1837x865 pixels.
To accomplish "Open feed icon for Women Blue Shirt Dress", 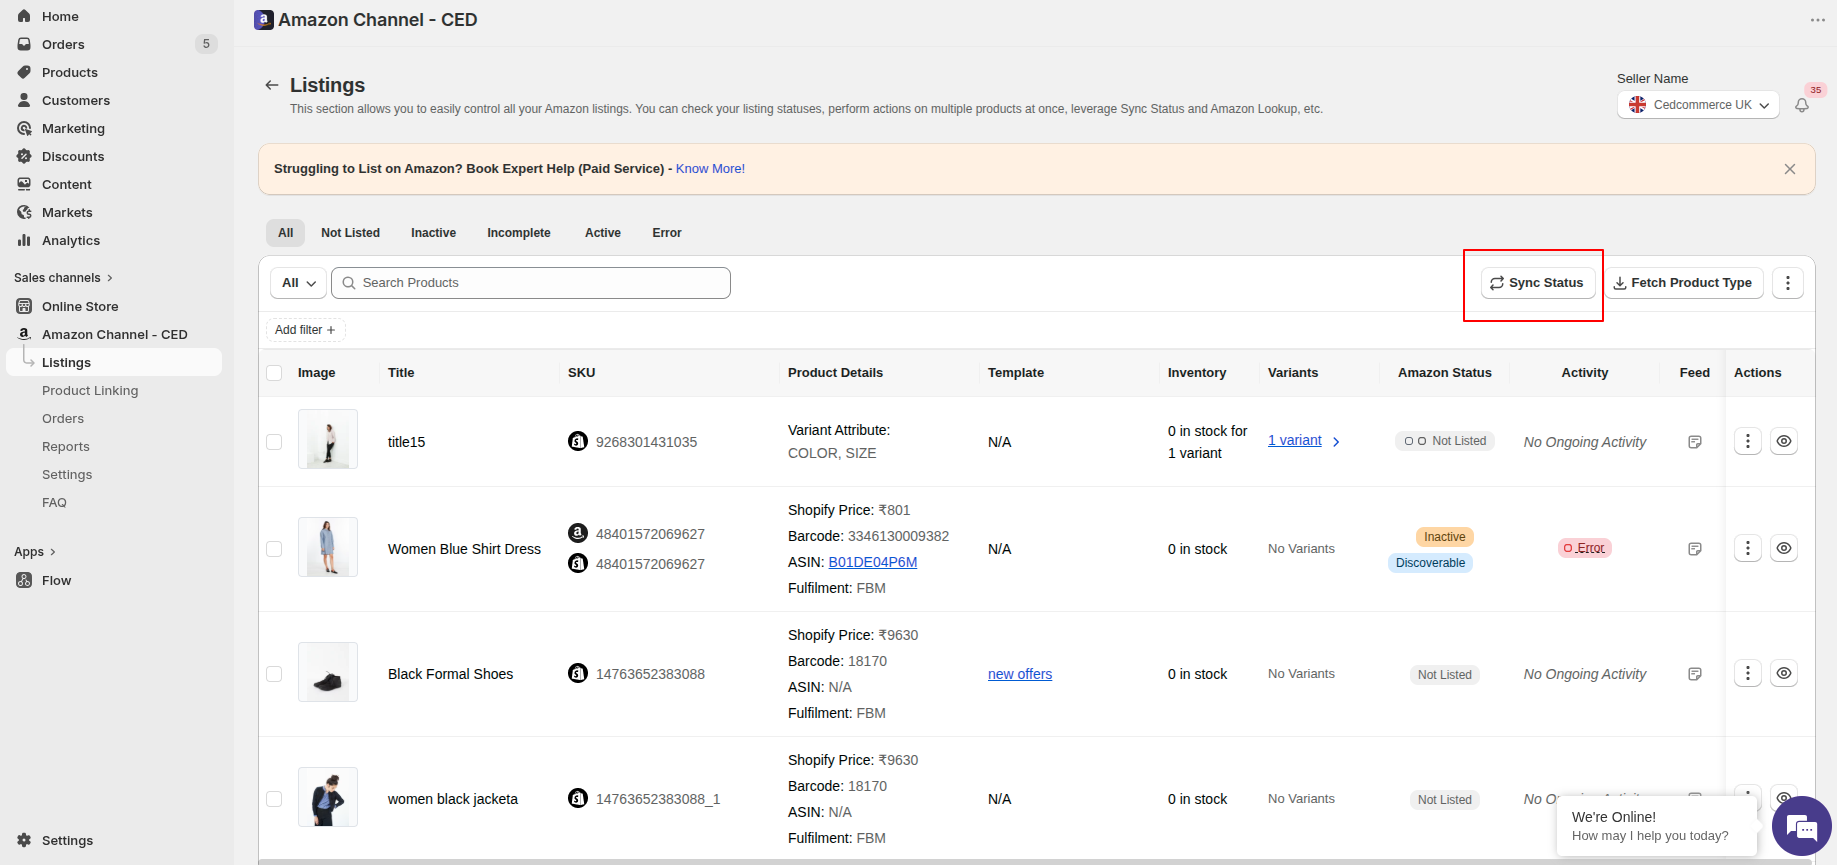I will (x=1695, y=549).
